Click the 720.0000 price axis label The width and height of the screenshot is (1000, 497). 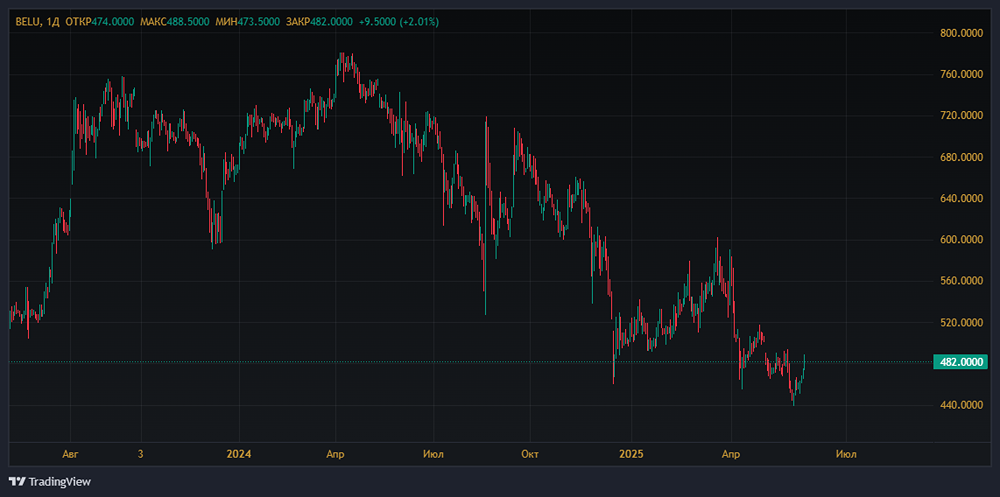click(x=965, y=116)
